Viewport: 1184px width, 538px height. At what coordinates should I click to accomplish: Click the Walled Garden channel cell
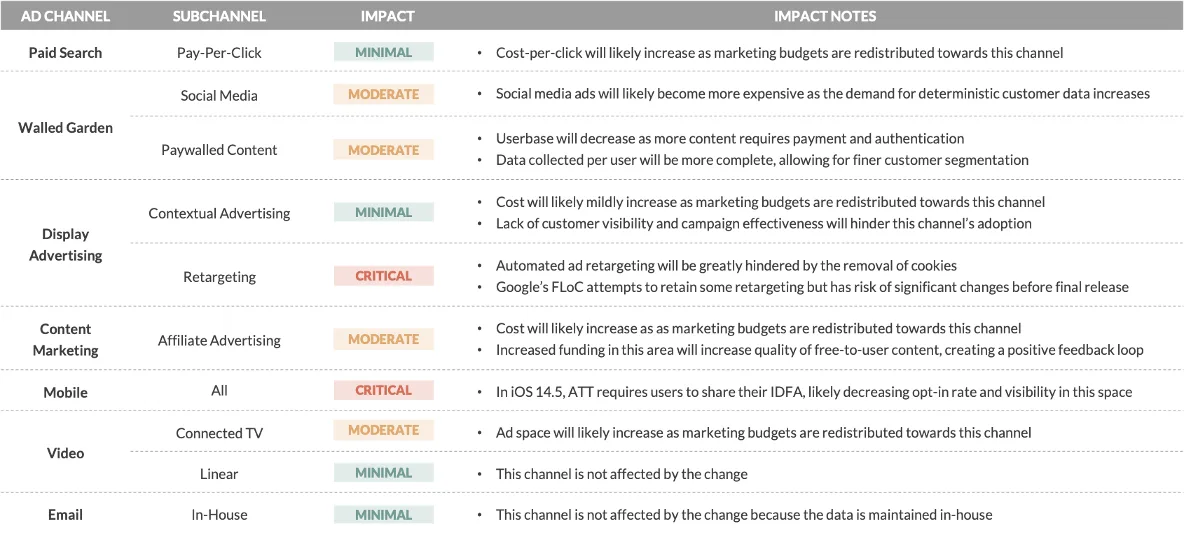pos(65,128)
